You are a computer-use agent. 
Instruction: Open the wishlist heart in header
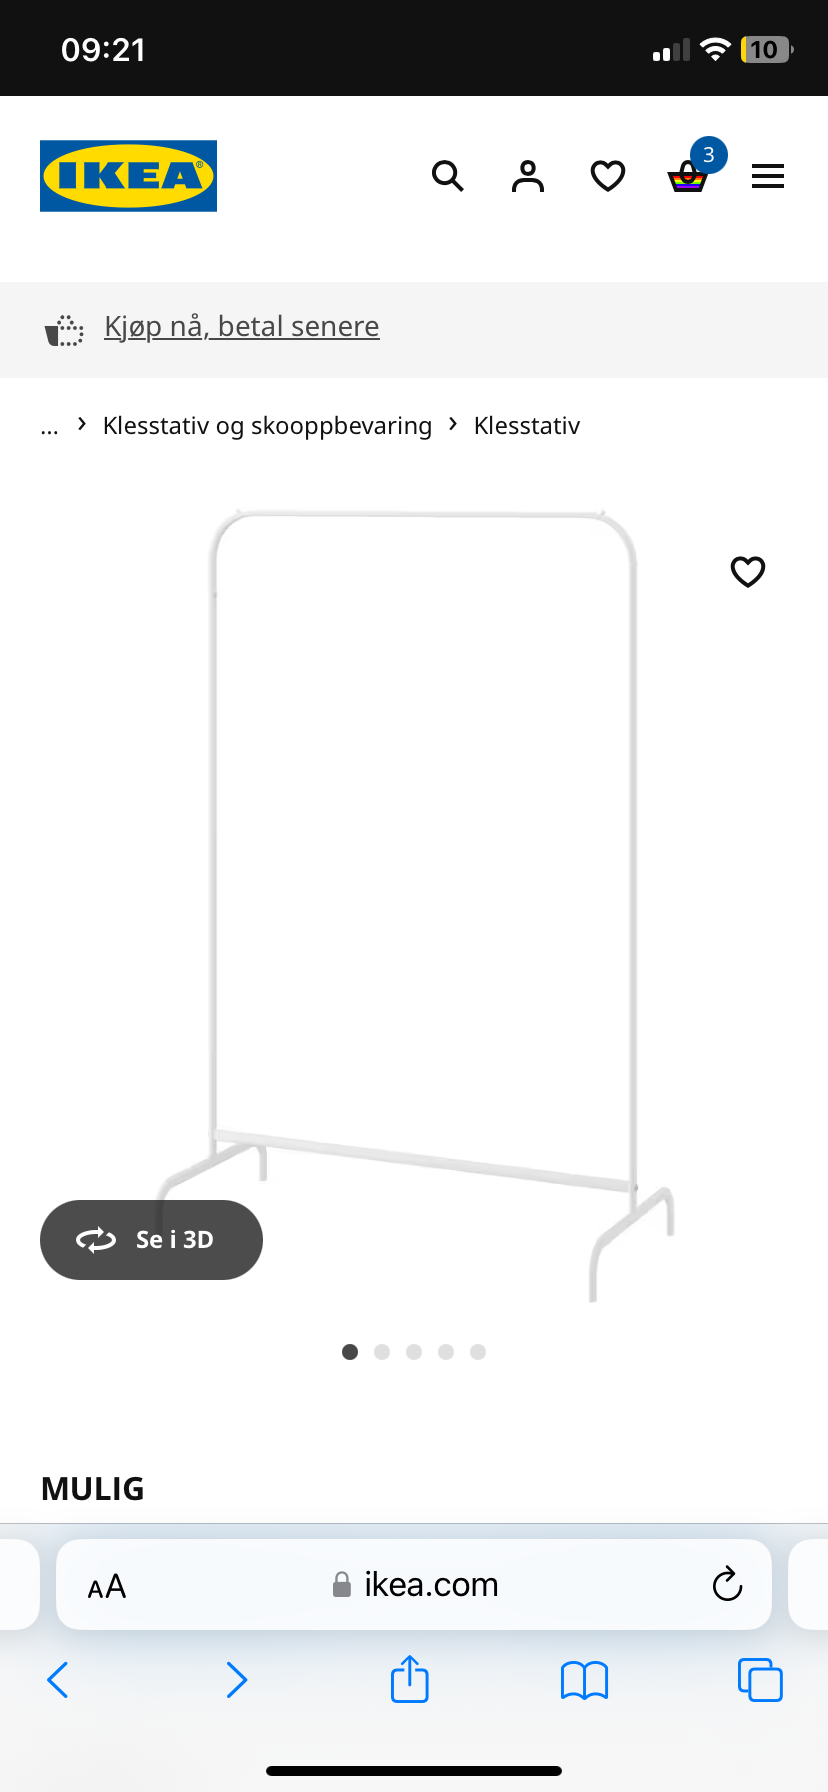(x=608, y=176)
